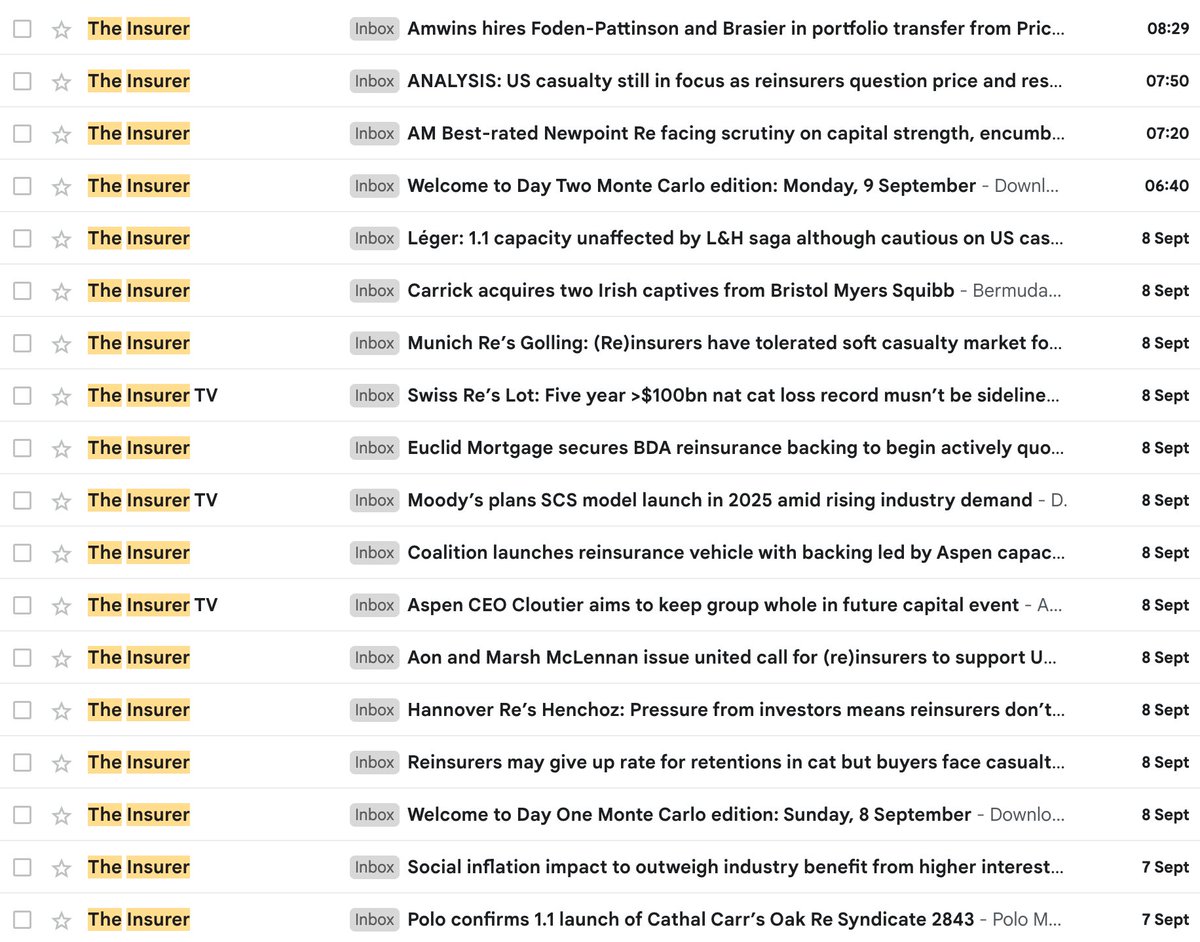Viewport: 1200px width, 942px height.
Task: Star the Carrick acquires two Irish captives email
Action: 61,291
